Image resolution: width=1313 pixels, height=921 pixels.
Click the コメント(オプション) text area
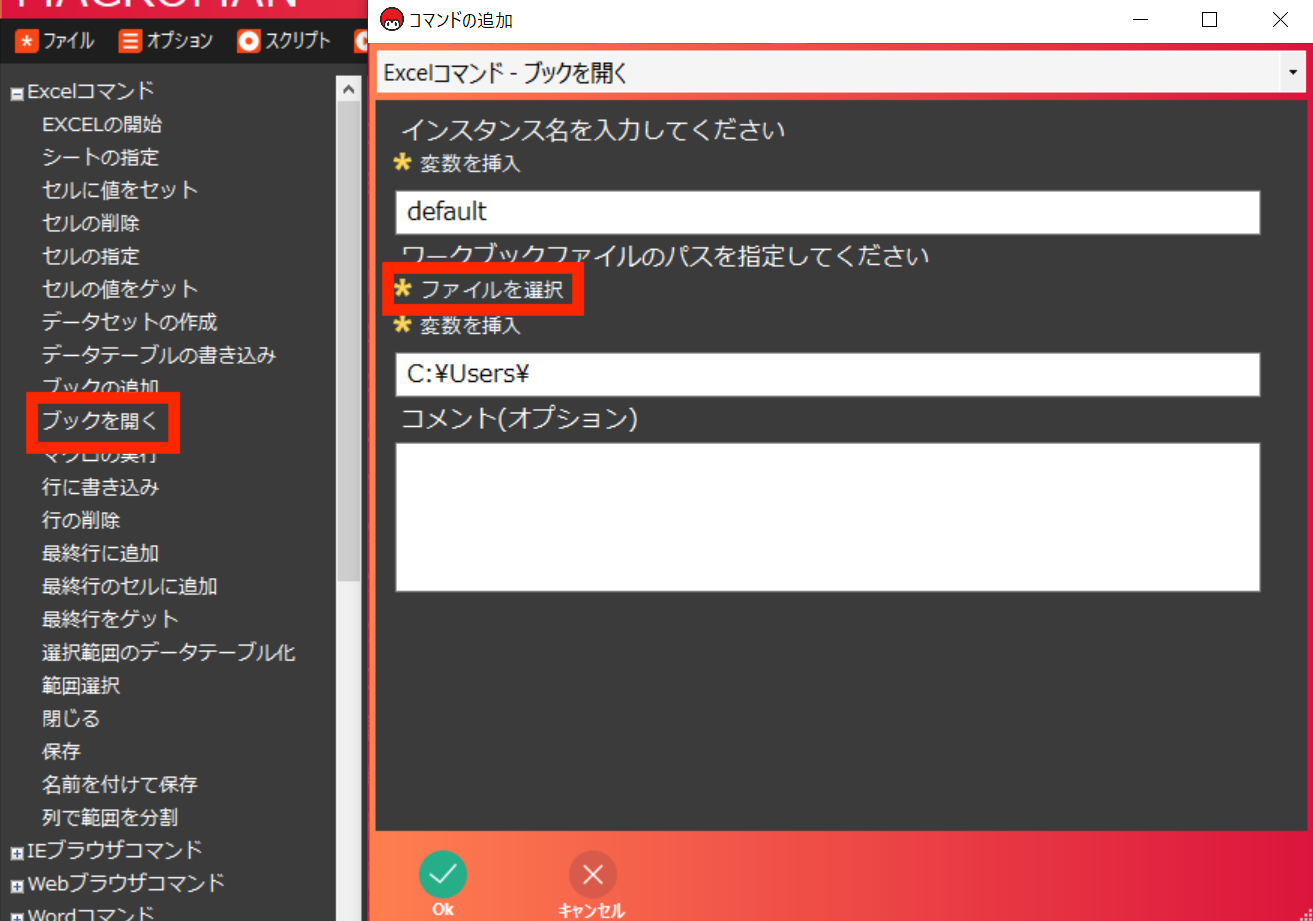(827, 517)
